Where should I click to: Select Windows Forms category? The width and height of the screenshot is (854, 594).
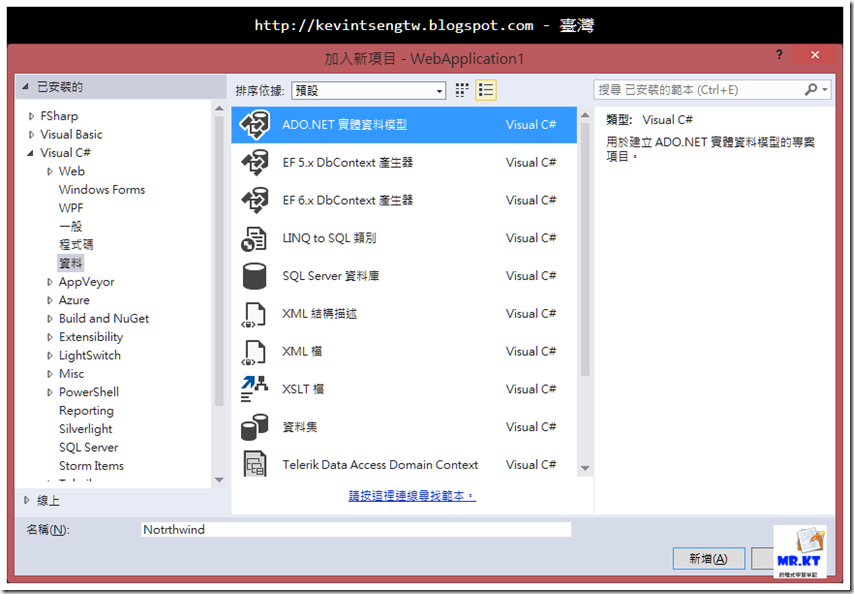pyautogui.click(x=102, y=189)
